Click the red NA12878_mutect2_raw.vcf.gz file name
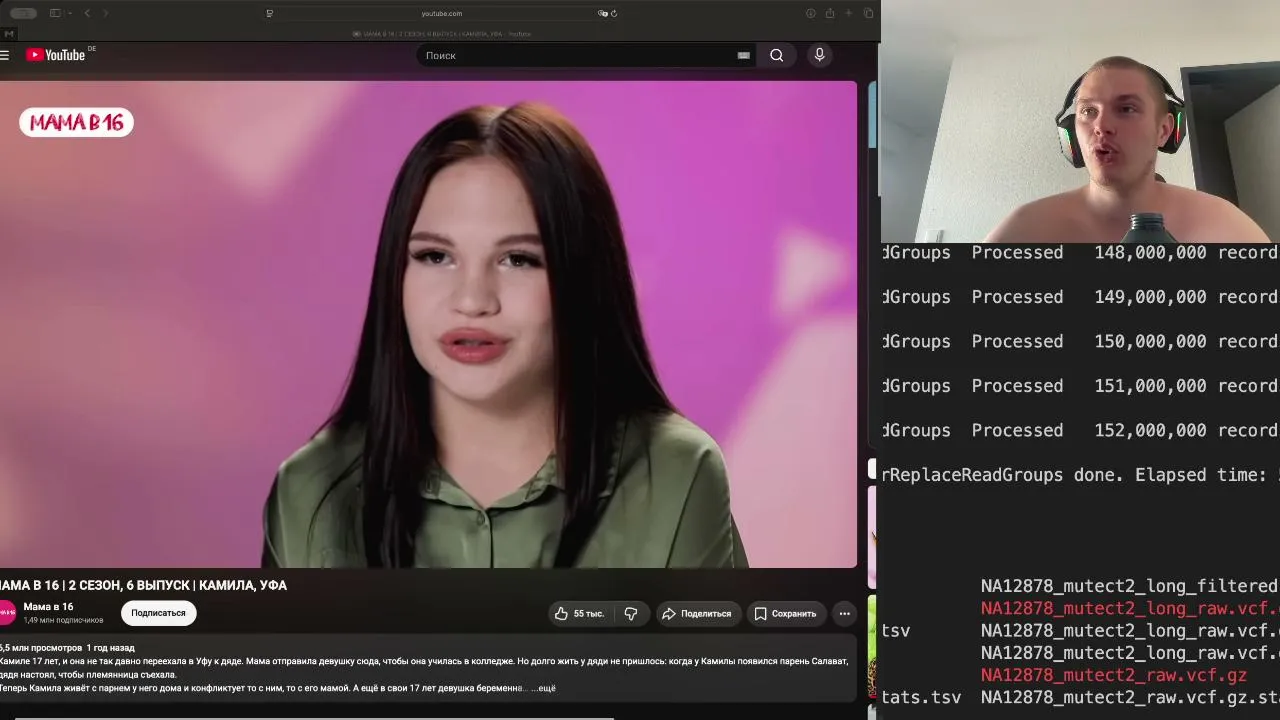This screenshot has width=1280, height=720. (x=1114, y=675)
